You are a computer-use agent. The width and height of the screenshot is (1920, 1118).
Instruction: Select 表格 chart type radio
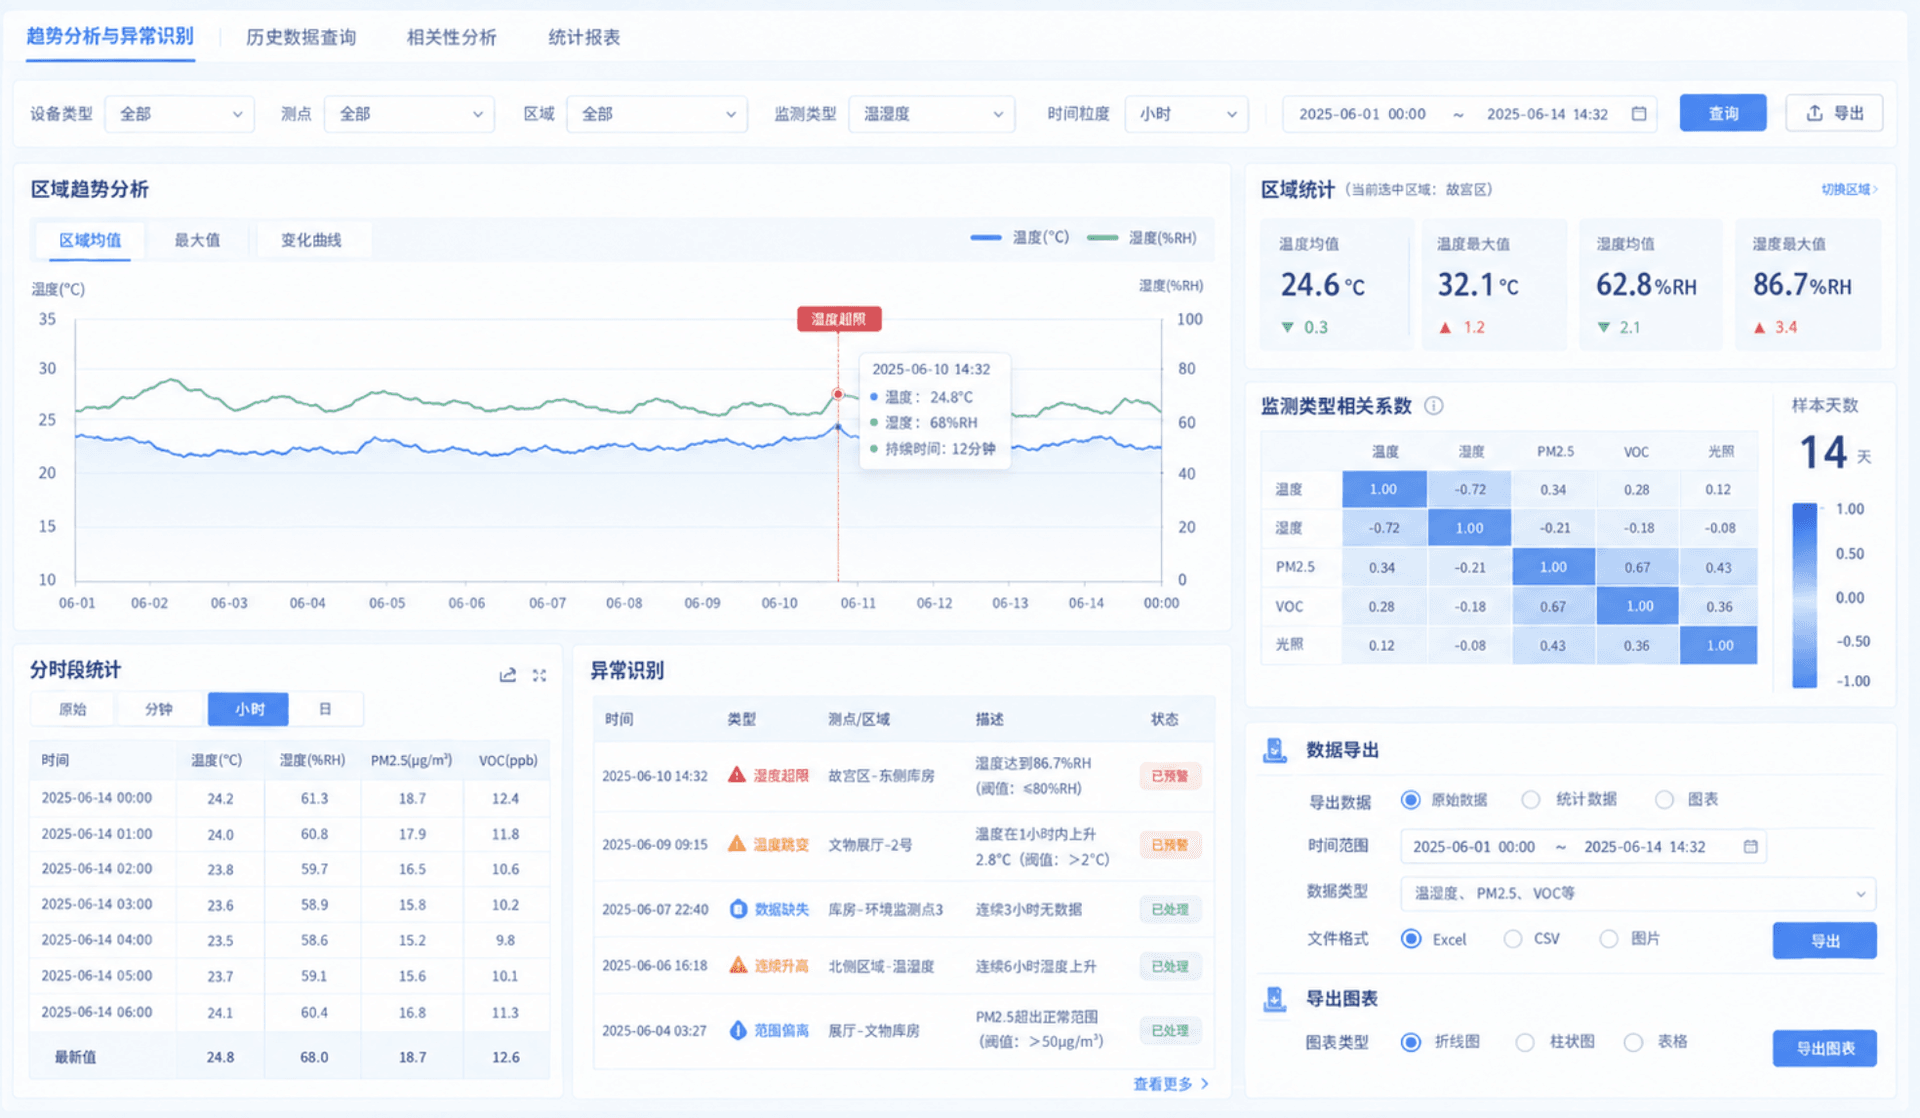(1633, 1042)
